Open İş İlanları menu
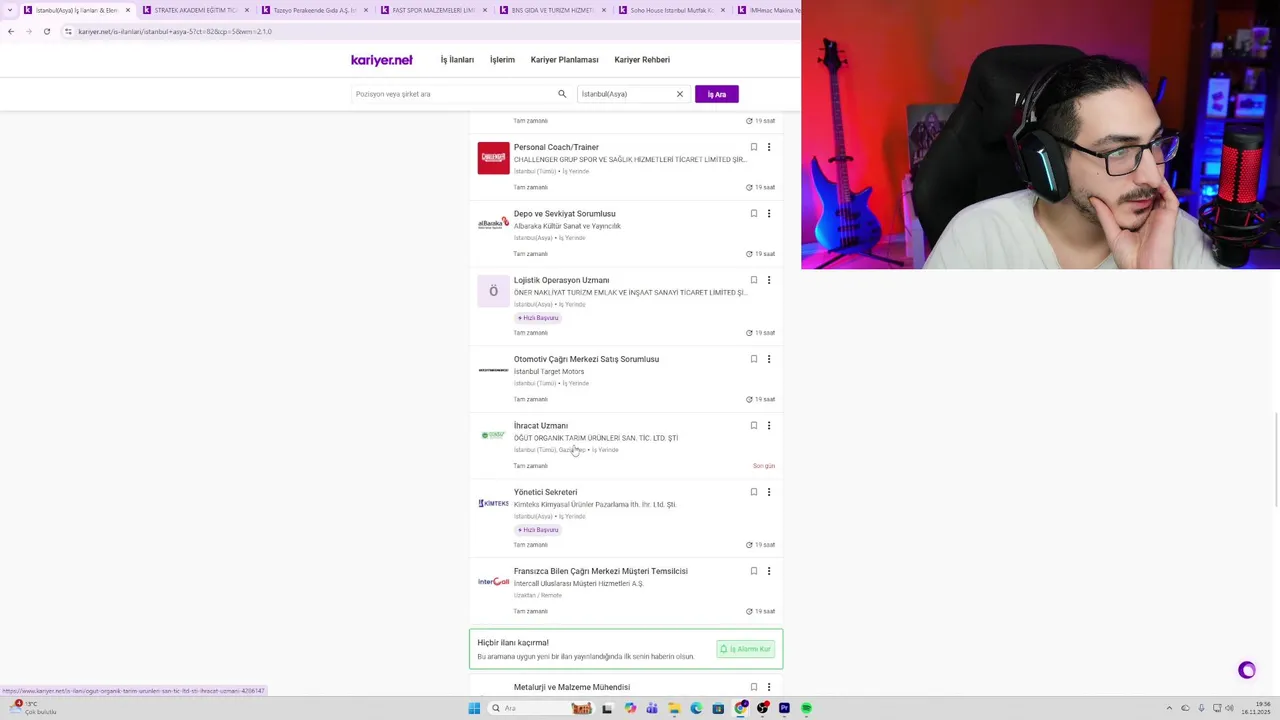This screenshot has width=1280, height=720. (457, 60)
